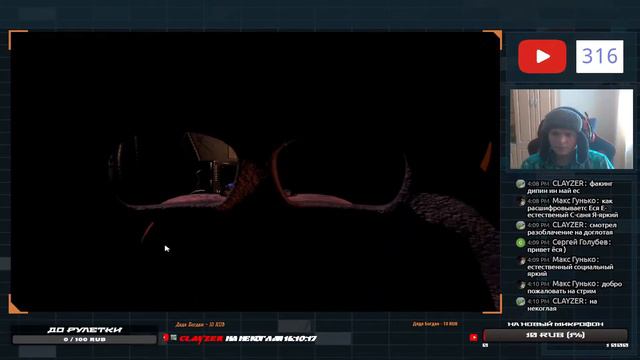Click CLAYZER's avatar at the first 4:08 PM message
This screenshot has width=640, height=360.
tap(520, 184)
